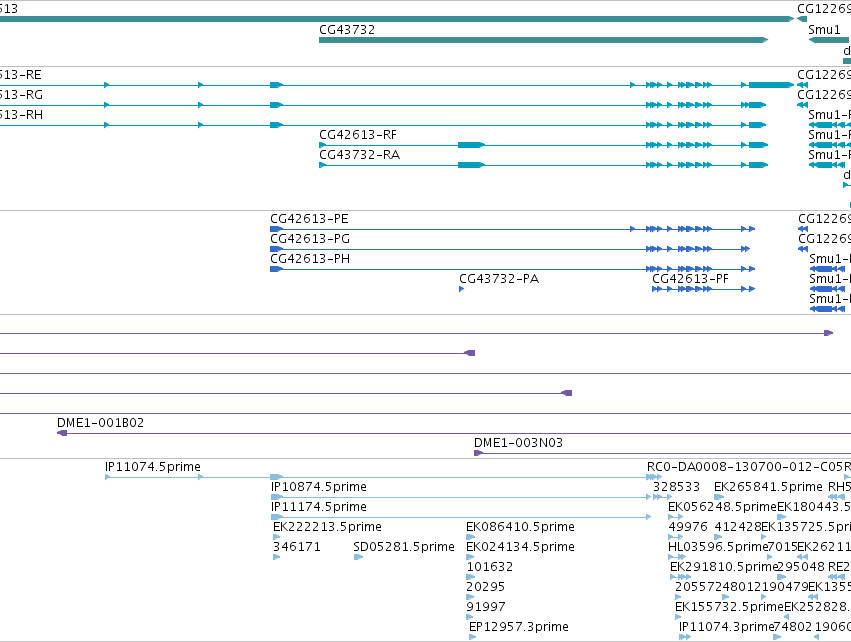Select the 346171 feature label
The height and width of the screenshot is (642, 851).
tap(297, 547)
